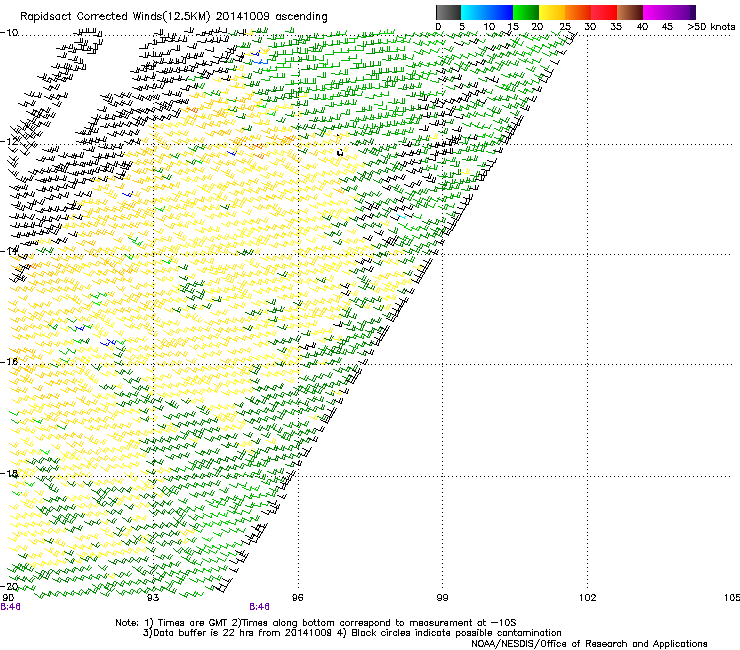Click legend scale label "15"
The image size is (740, 650).
(x=513, y=27)
